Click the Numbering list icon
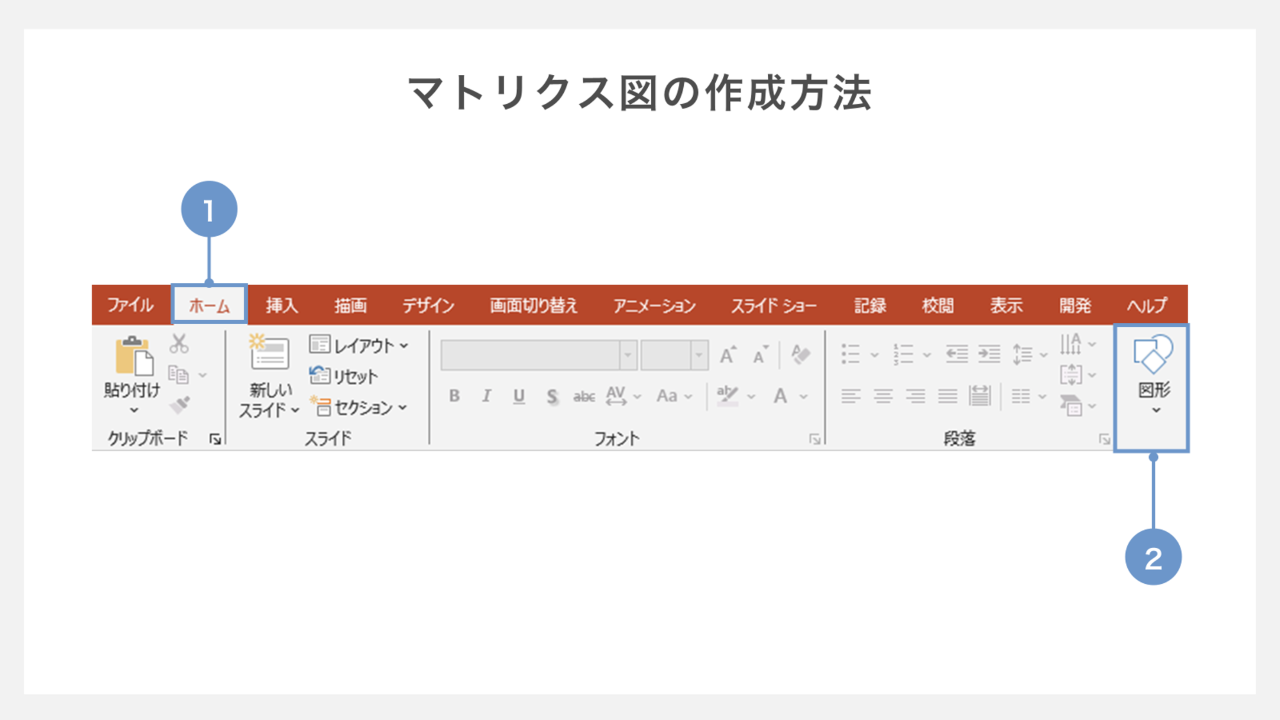Image resolution: width=1280 pixels, height=720 pixels. [903, 354]
